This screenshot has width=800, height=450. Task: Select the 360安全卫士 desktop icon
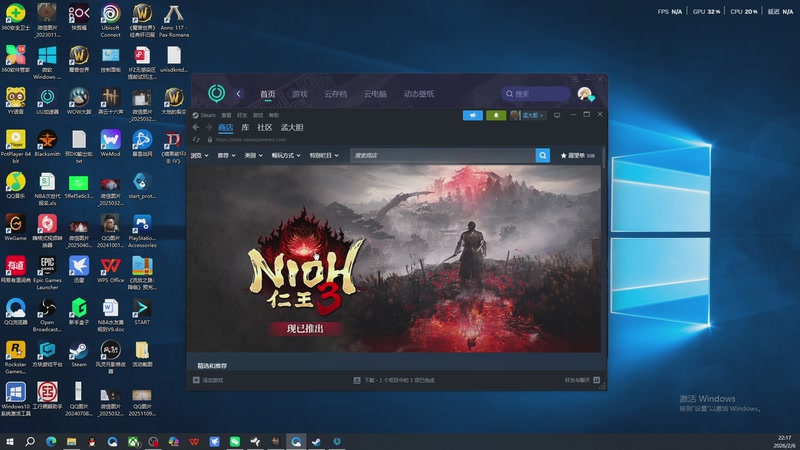[x=15, y=17]
